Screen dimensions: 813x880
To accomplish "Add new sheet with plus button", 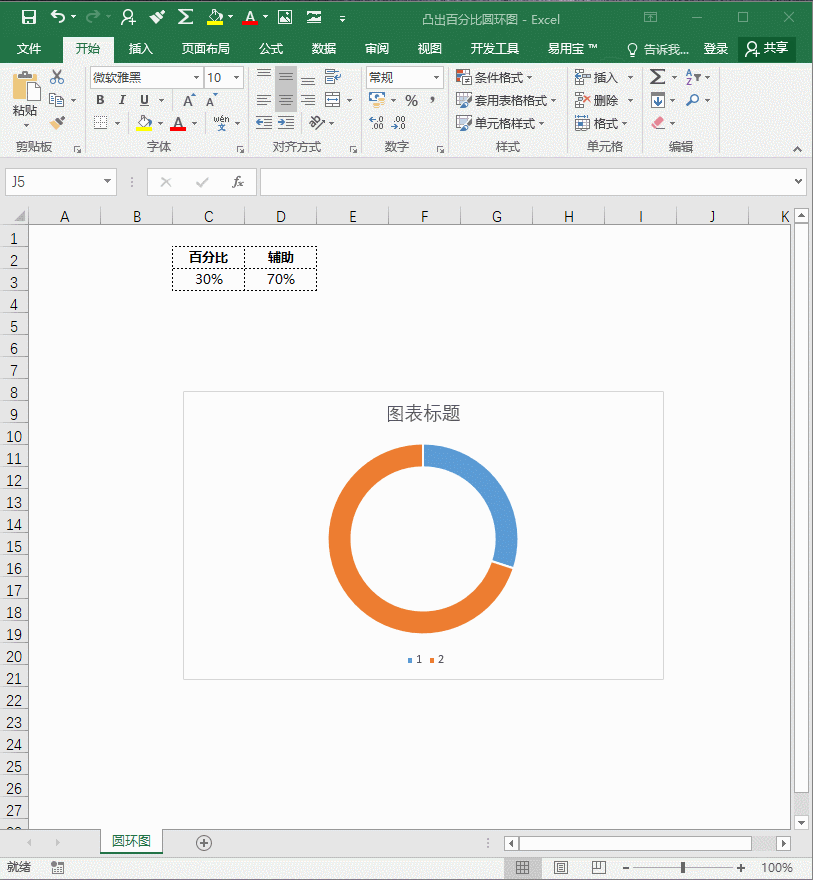I will [204, 842].
